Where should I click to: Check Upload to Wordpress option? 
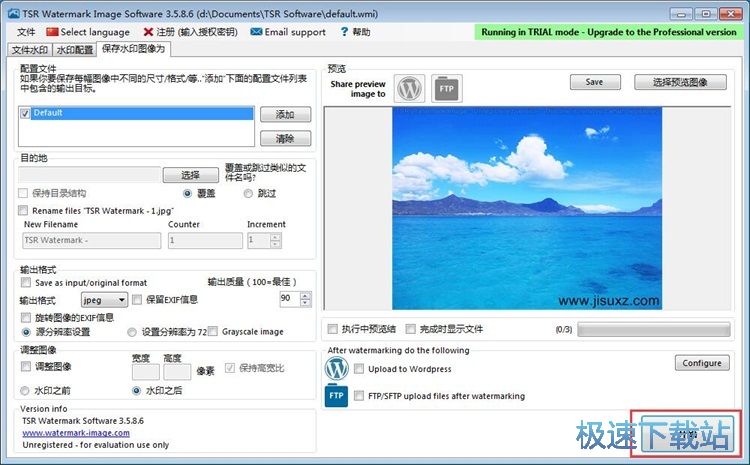pos(359,369)
